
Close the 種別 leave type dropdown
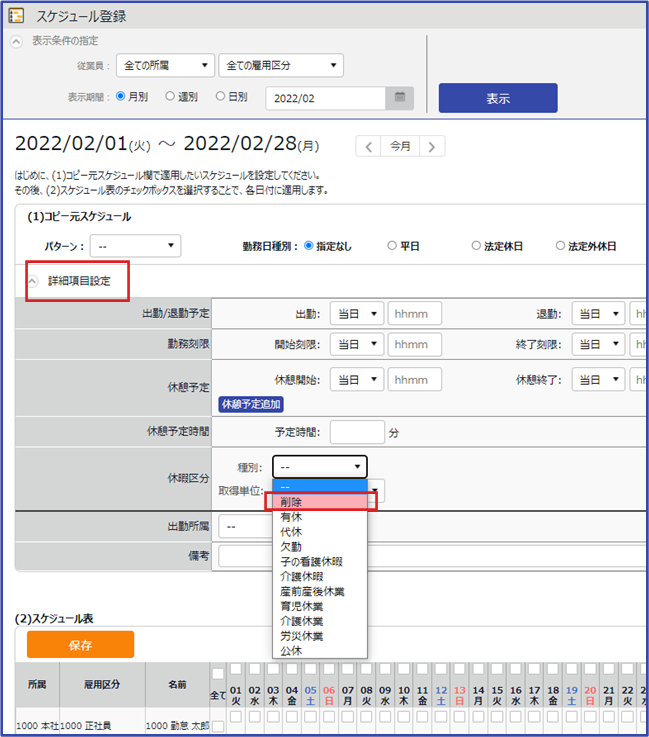coord(320,467)
